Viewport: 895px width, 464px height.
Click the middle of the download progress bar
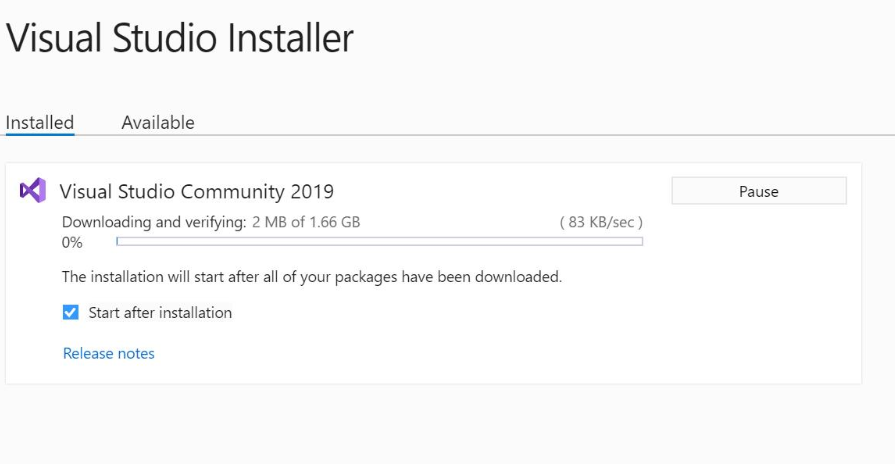(380, 241)
